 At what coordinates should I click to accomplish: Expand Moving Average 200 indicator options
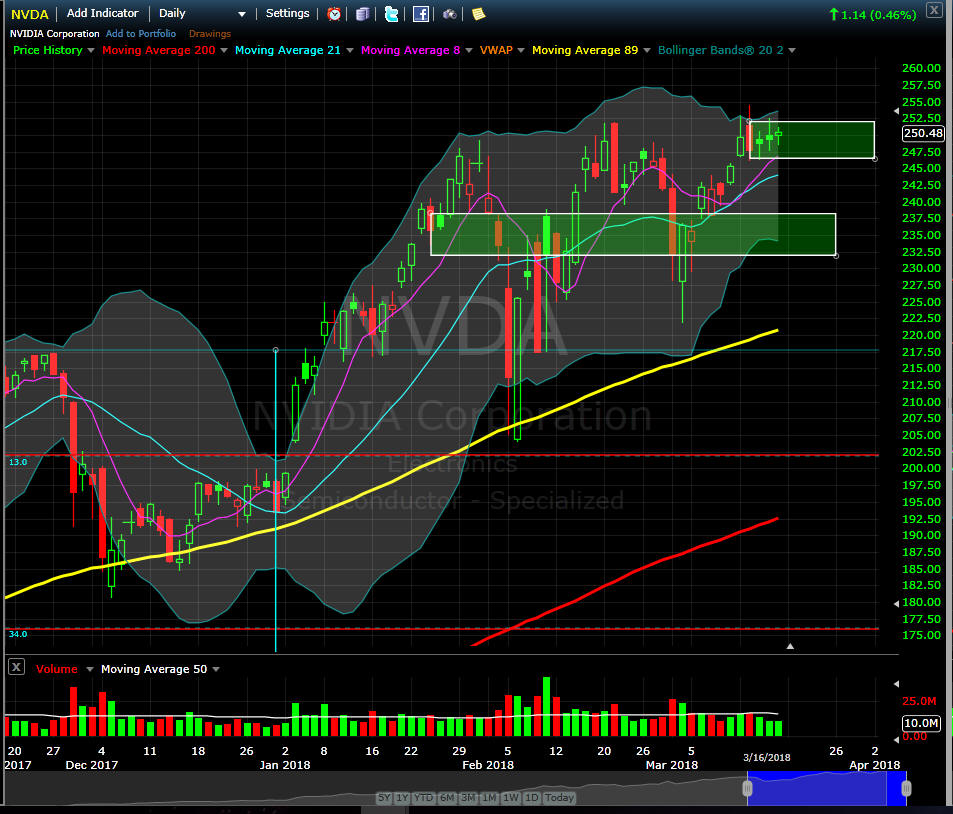223,50
